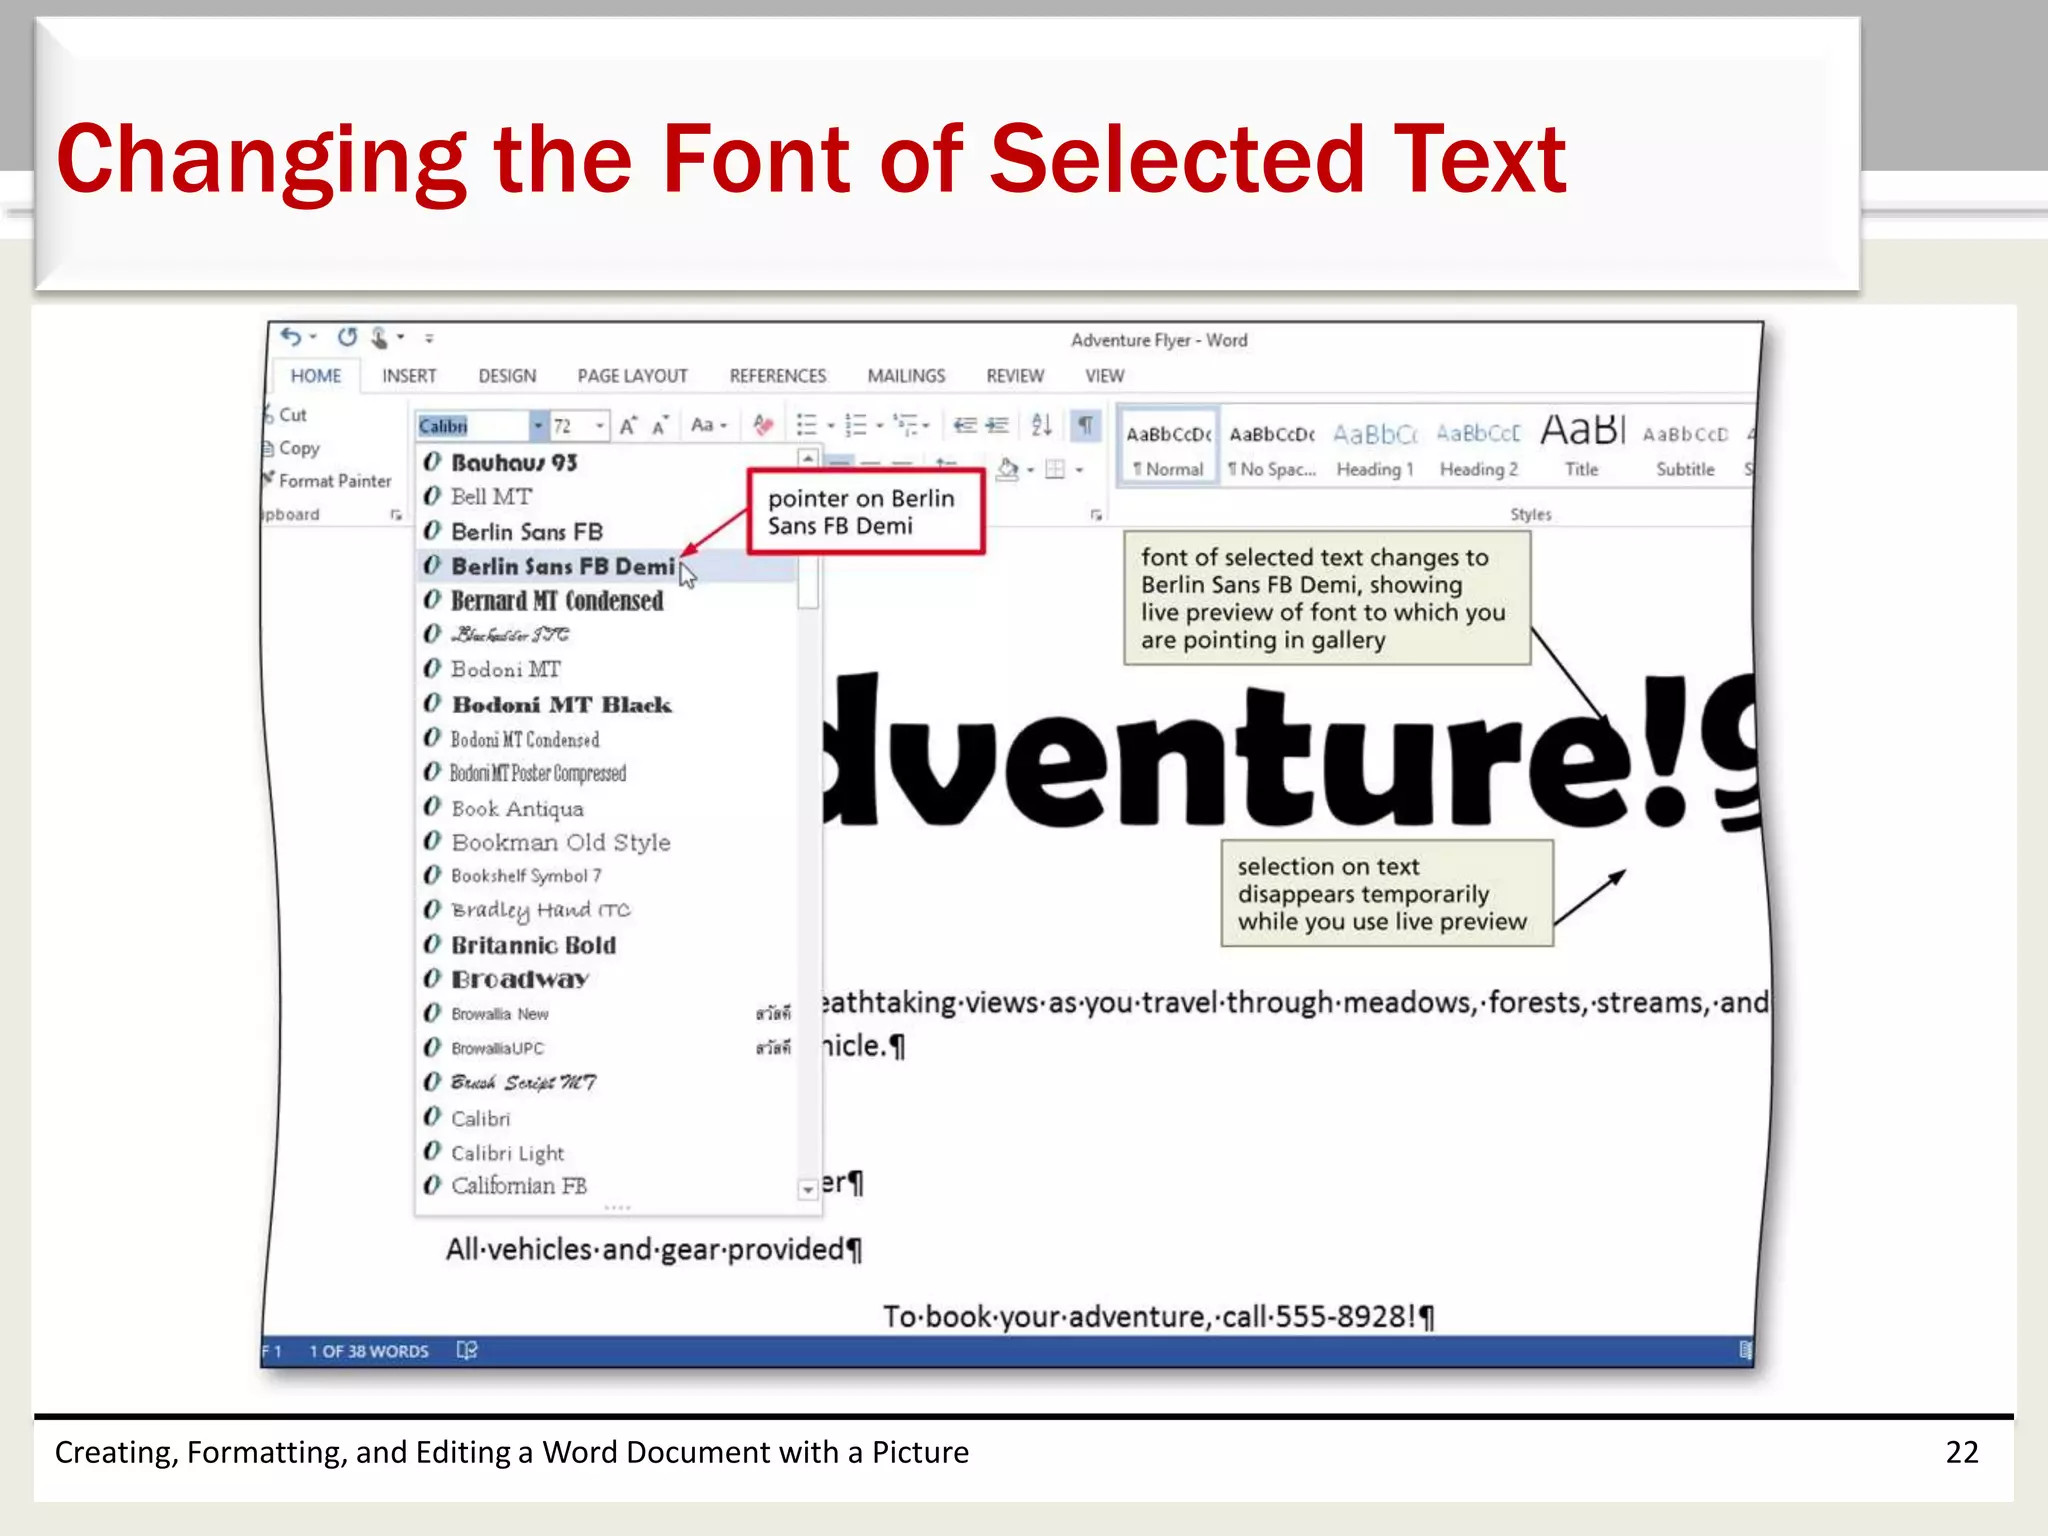Switch to the PAGE LAYOUT ribbon tab
2048x1536 pixels.
632,376
